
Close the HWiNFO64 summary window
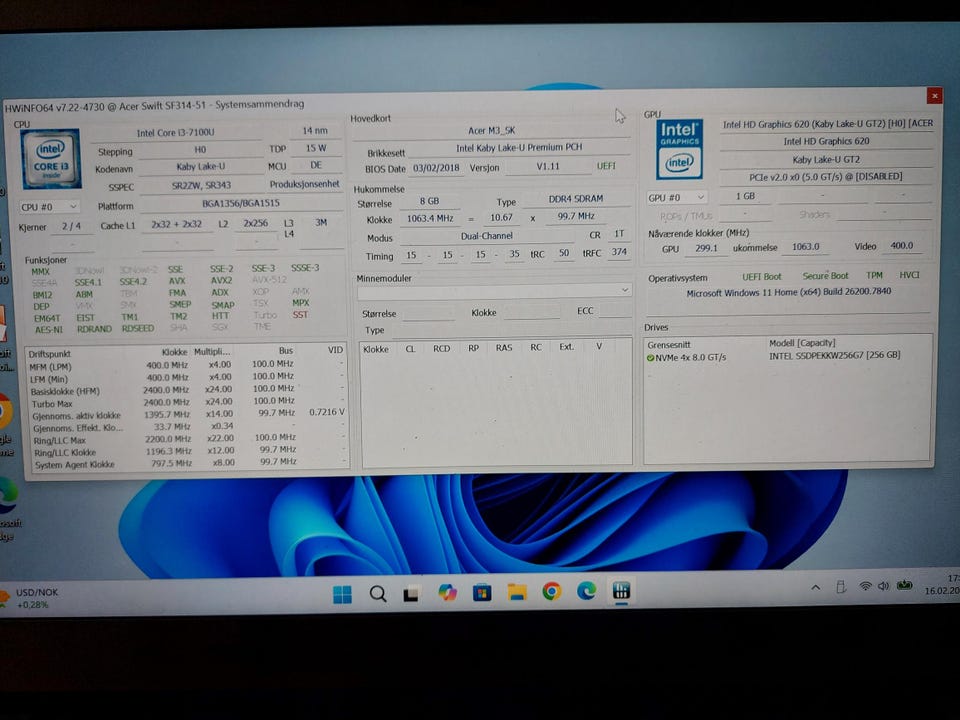click(x=934, y=96)
